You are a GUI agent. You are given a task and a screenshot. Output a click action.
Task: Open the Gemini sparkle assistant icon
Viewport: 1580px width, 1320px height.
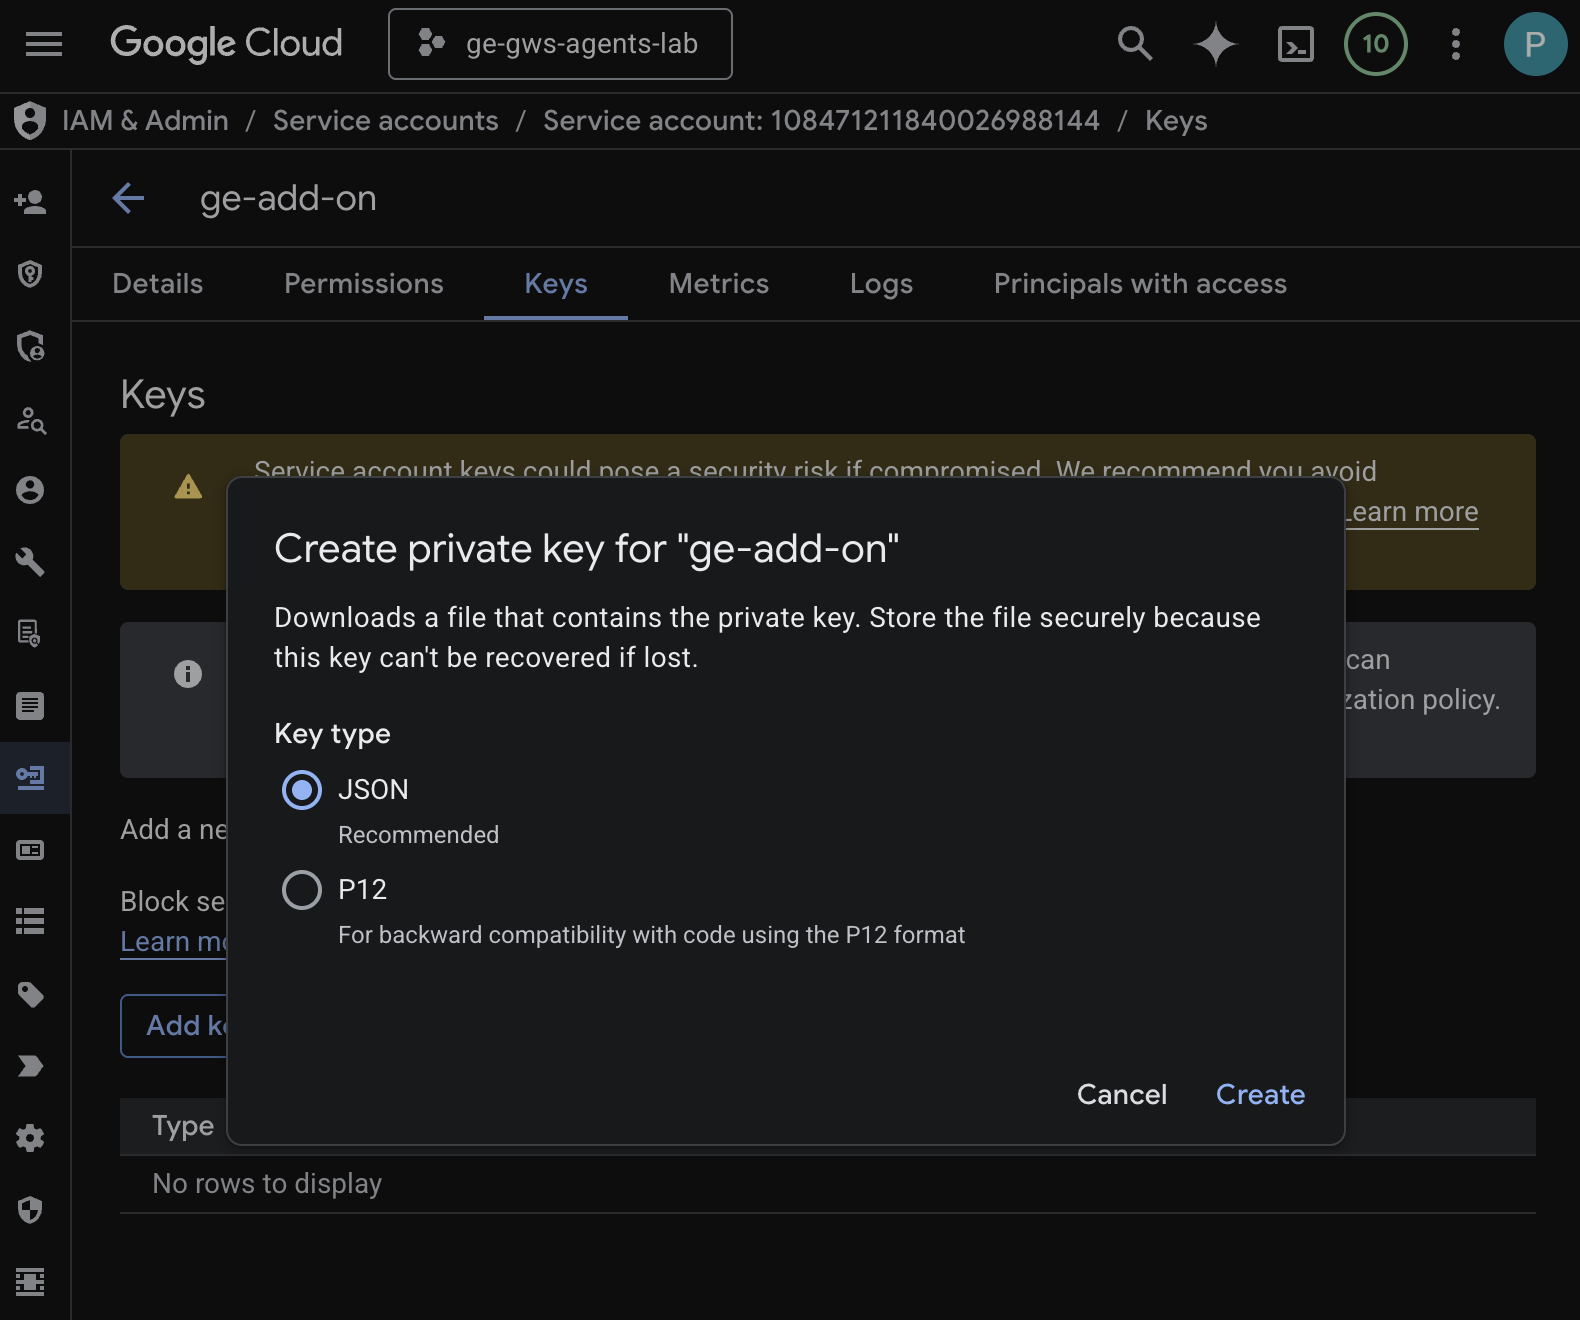(x=1215, y=44)
